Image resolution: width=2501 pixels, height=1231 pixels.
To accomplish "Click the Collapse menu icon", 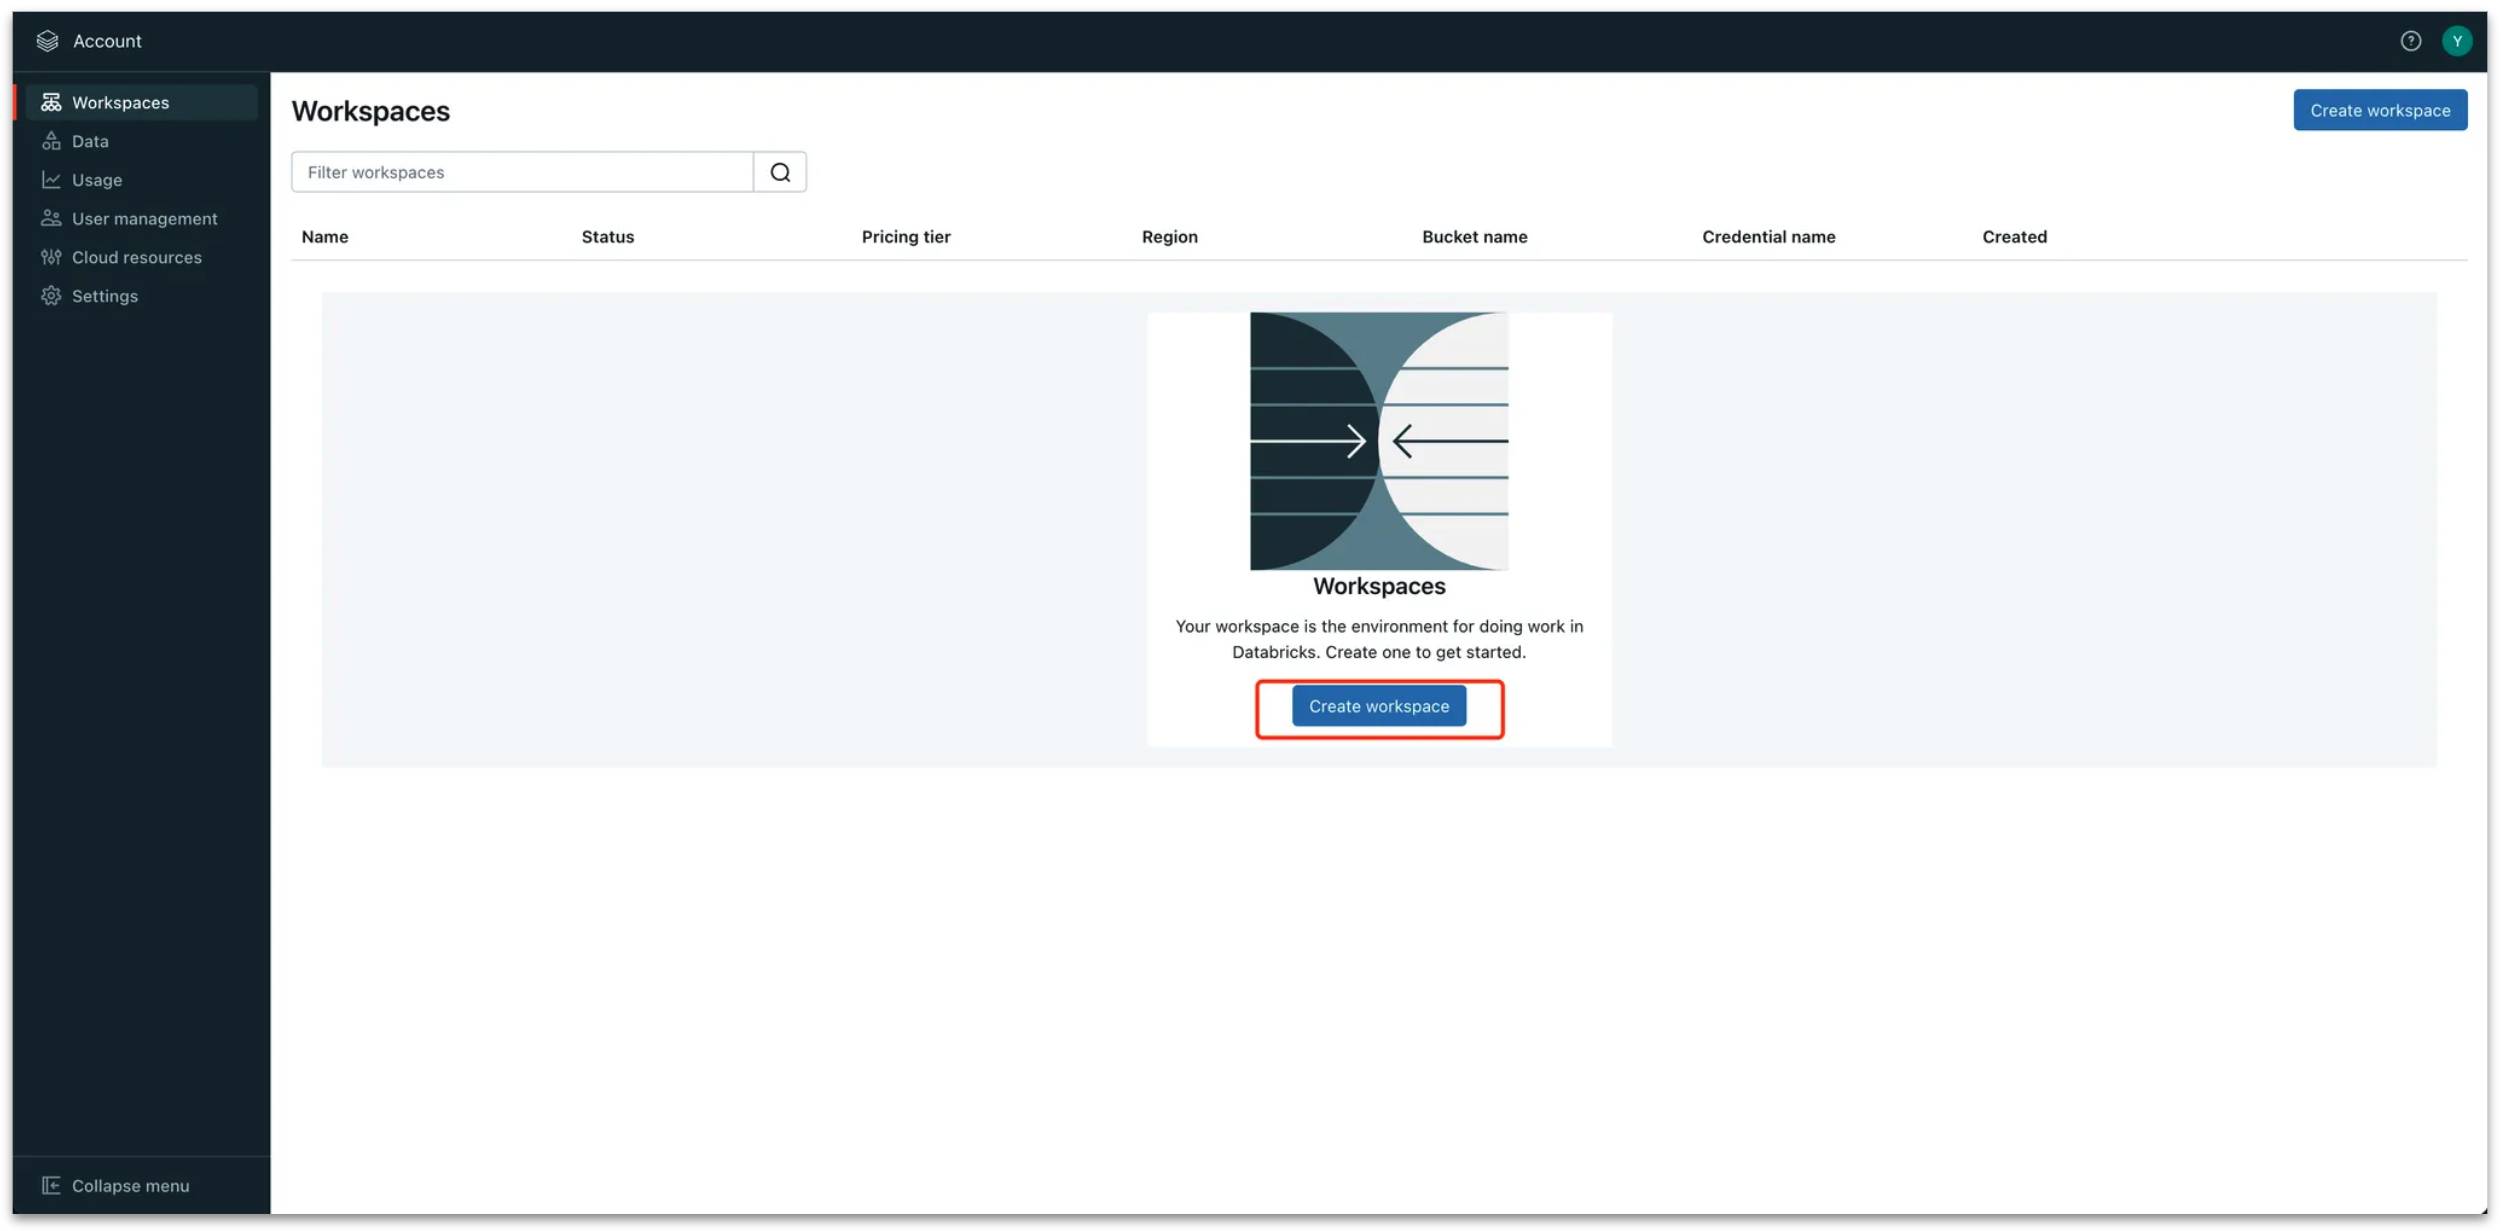I will coord(51,1186).
